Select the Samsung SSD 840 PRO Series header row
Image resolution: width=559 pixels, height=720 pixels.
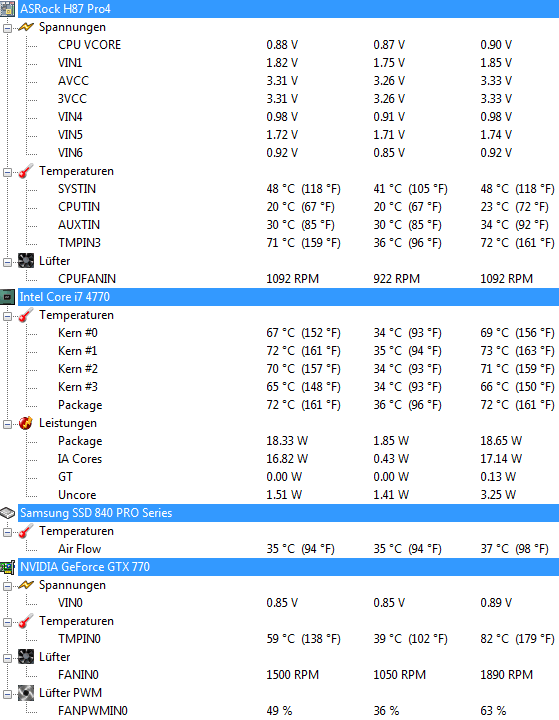coord(288,513)
